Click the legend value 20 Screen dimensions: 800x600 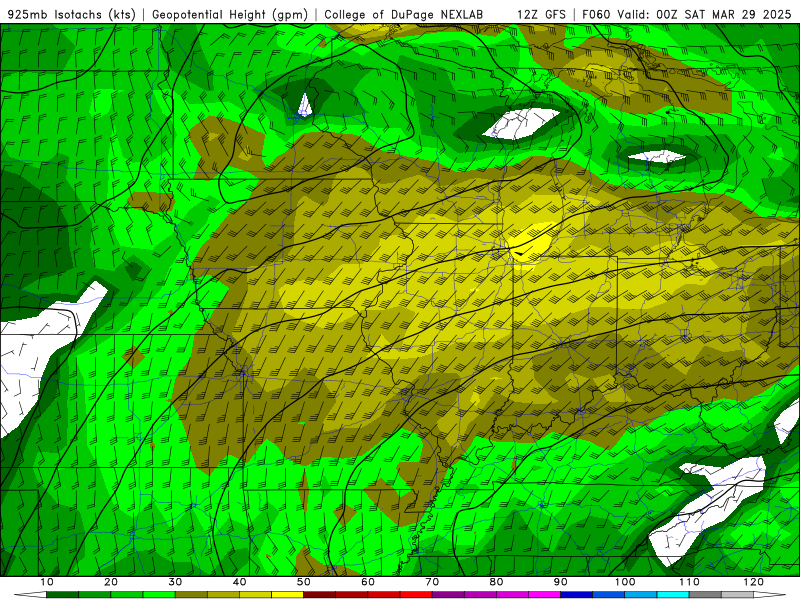[x=111, y=582]
